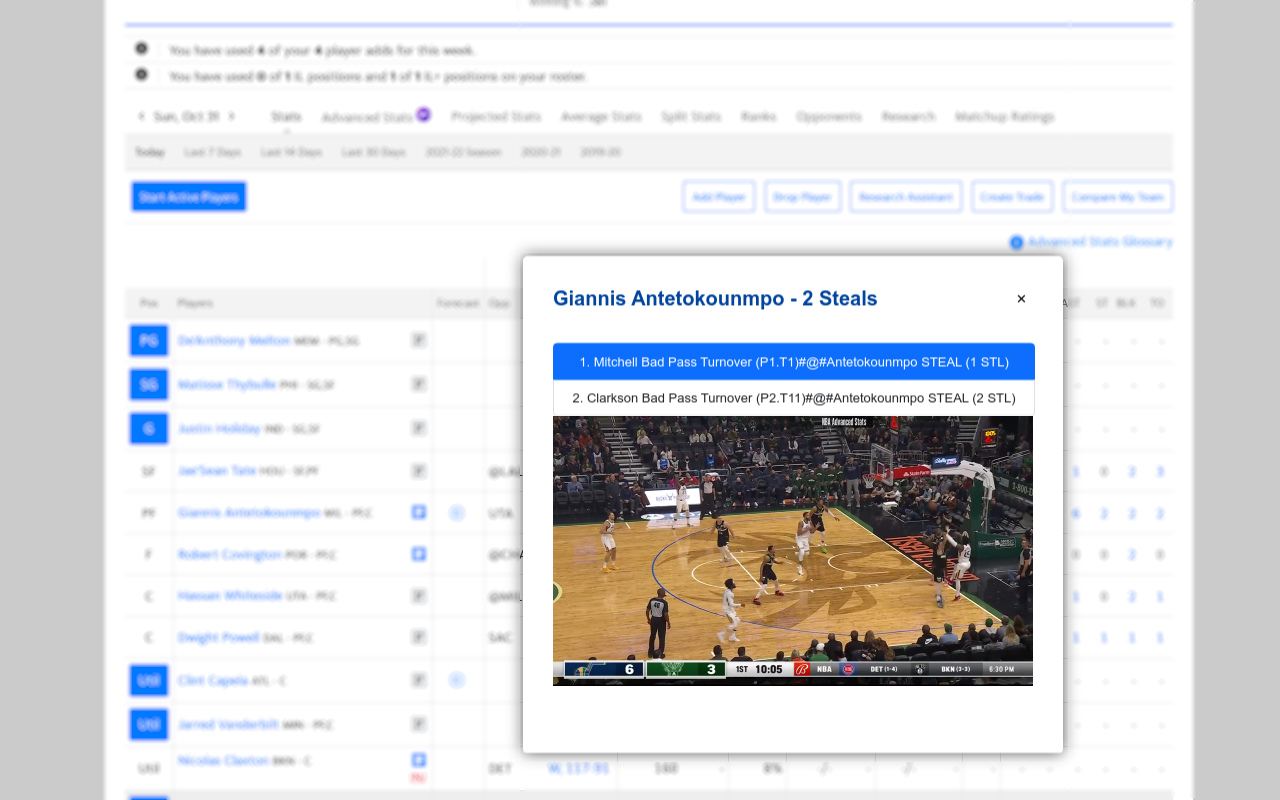Viewport: 1280px width, 800px height.
Task: Click Start Active Players button
Action: click(189, 197)
